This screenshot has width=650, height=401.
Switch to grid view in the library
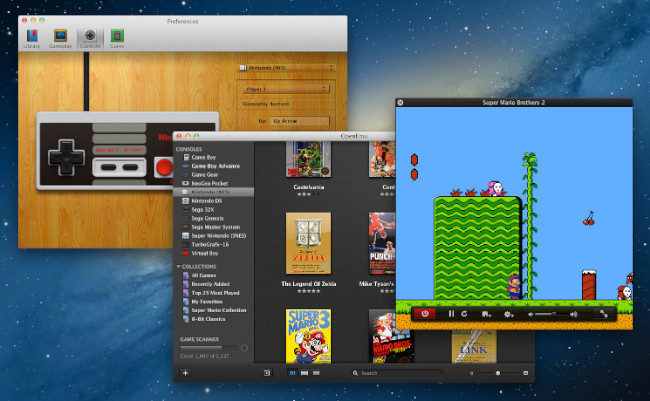292,373
